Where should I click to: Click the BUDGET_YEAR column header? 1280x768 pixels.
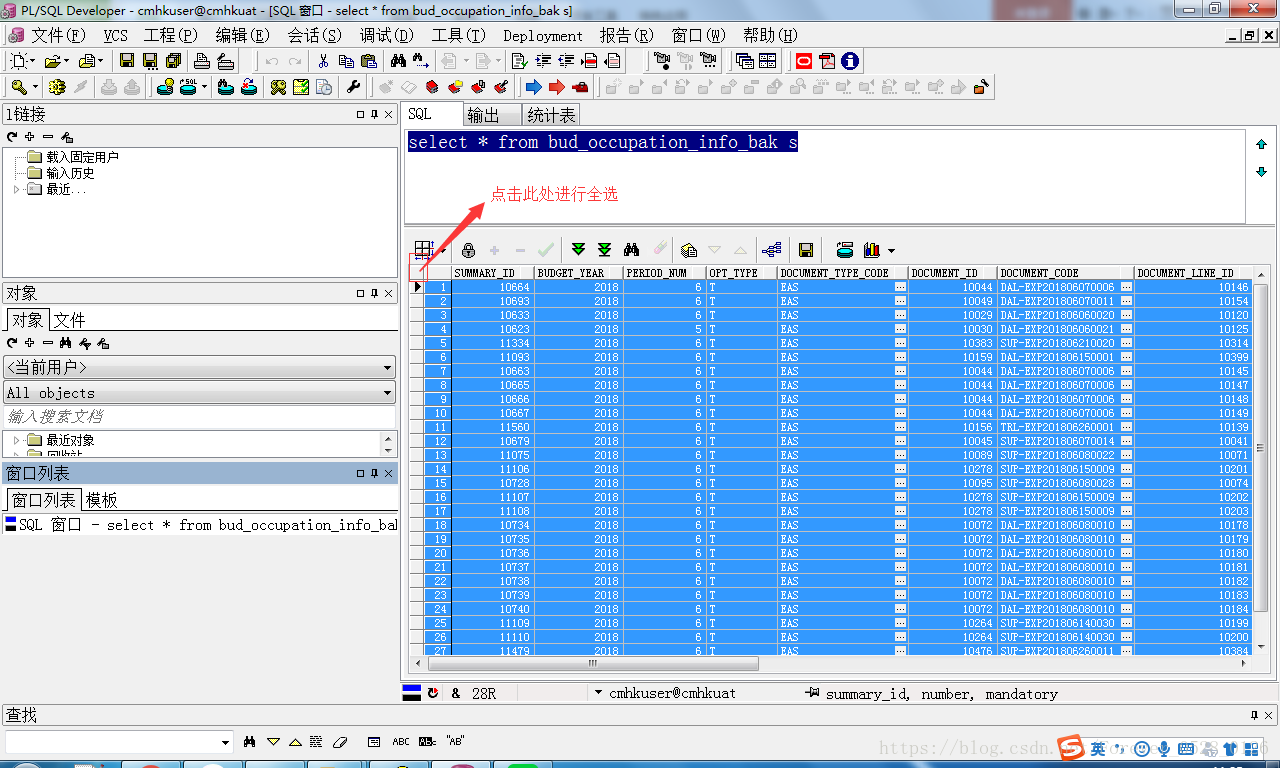click(x=578, y=273)
